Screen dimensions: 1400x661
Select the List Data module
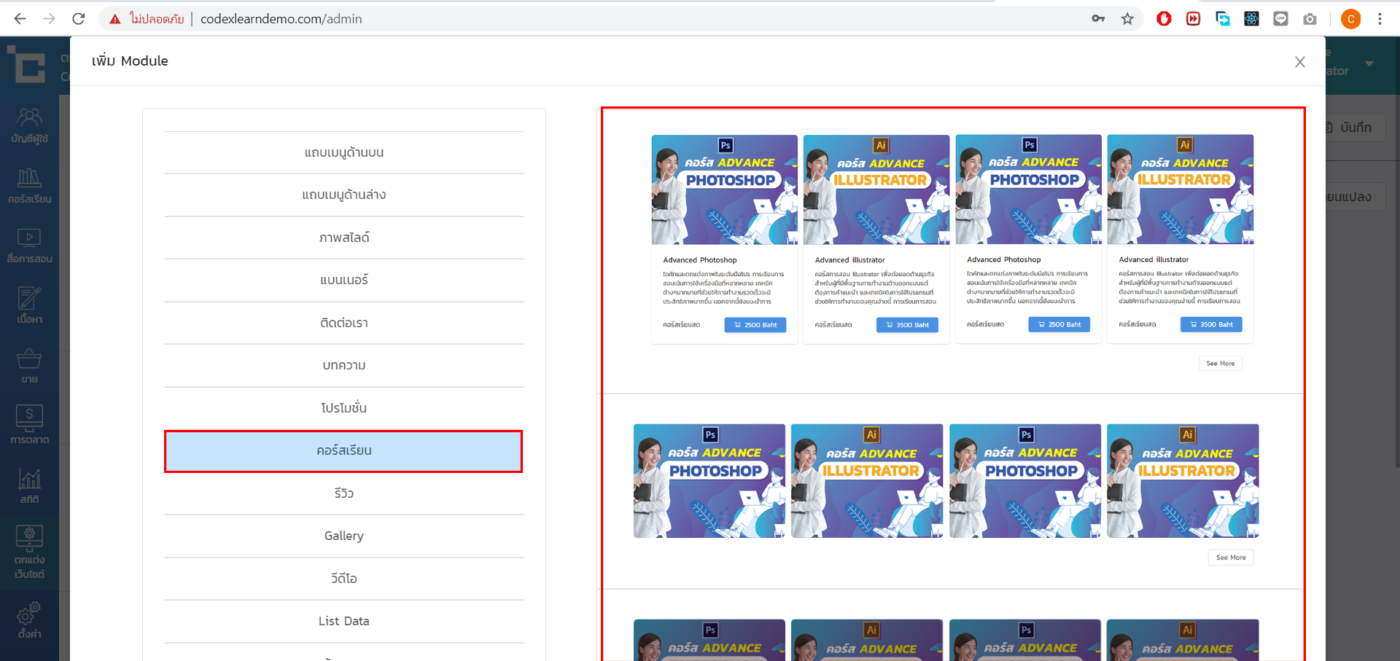click(343, 621)
